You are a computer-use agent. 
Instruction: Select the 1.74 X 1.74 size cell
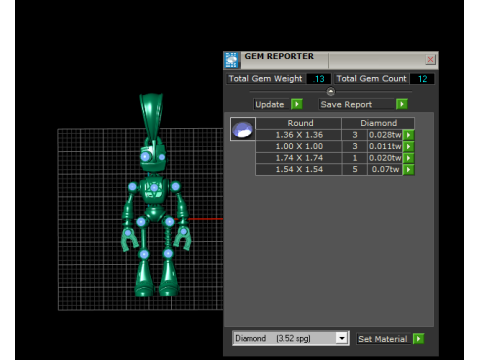point(299,158)
